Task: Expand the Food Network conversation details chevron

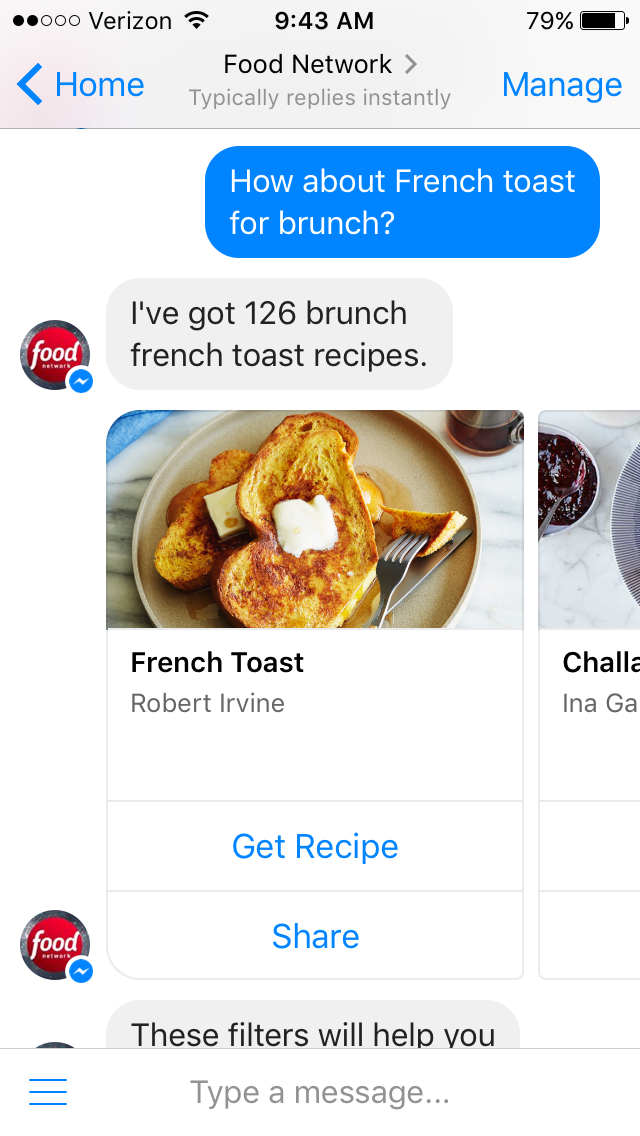Action: coord(410,64)
